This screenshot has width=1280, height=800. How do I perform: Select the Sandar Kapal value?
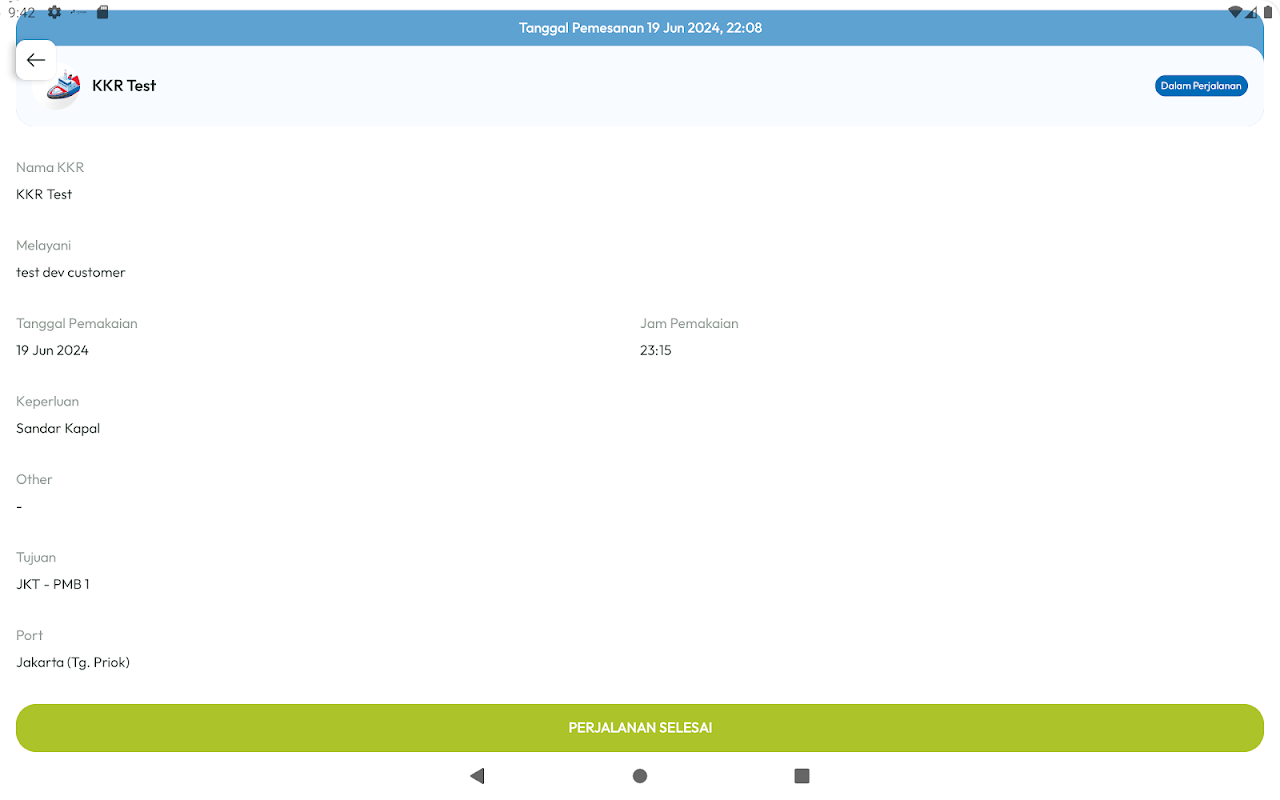[58, 428]
